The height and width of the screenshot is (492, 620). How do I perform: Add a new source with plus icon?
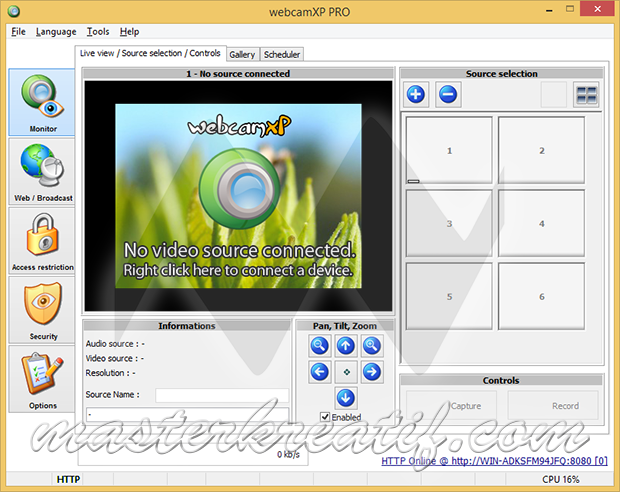[416, 95]
